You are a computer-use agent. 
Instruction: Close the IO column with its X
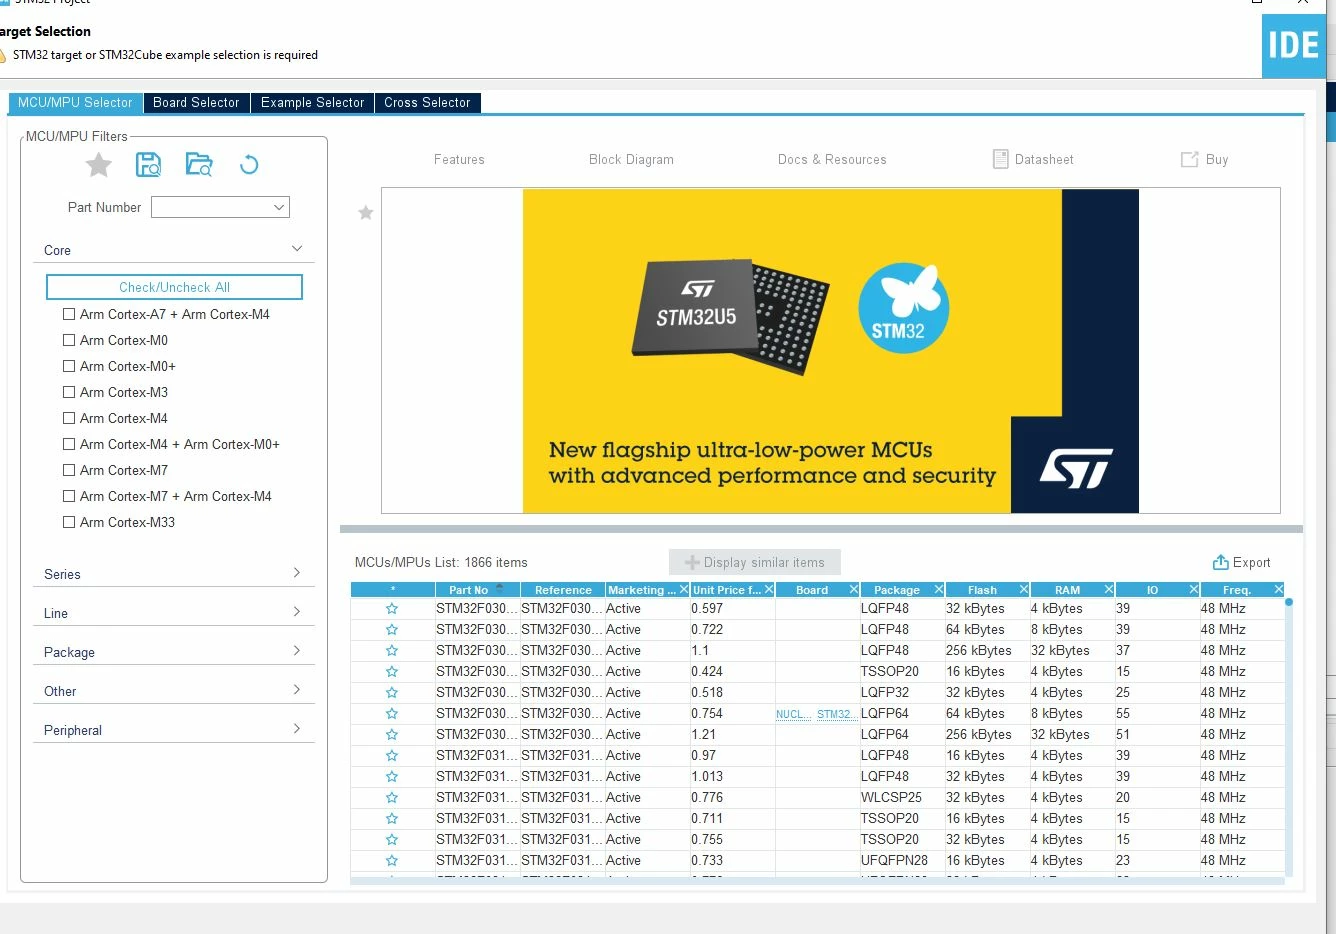pyautogui.click(x=1194, y=590)
